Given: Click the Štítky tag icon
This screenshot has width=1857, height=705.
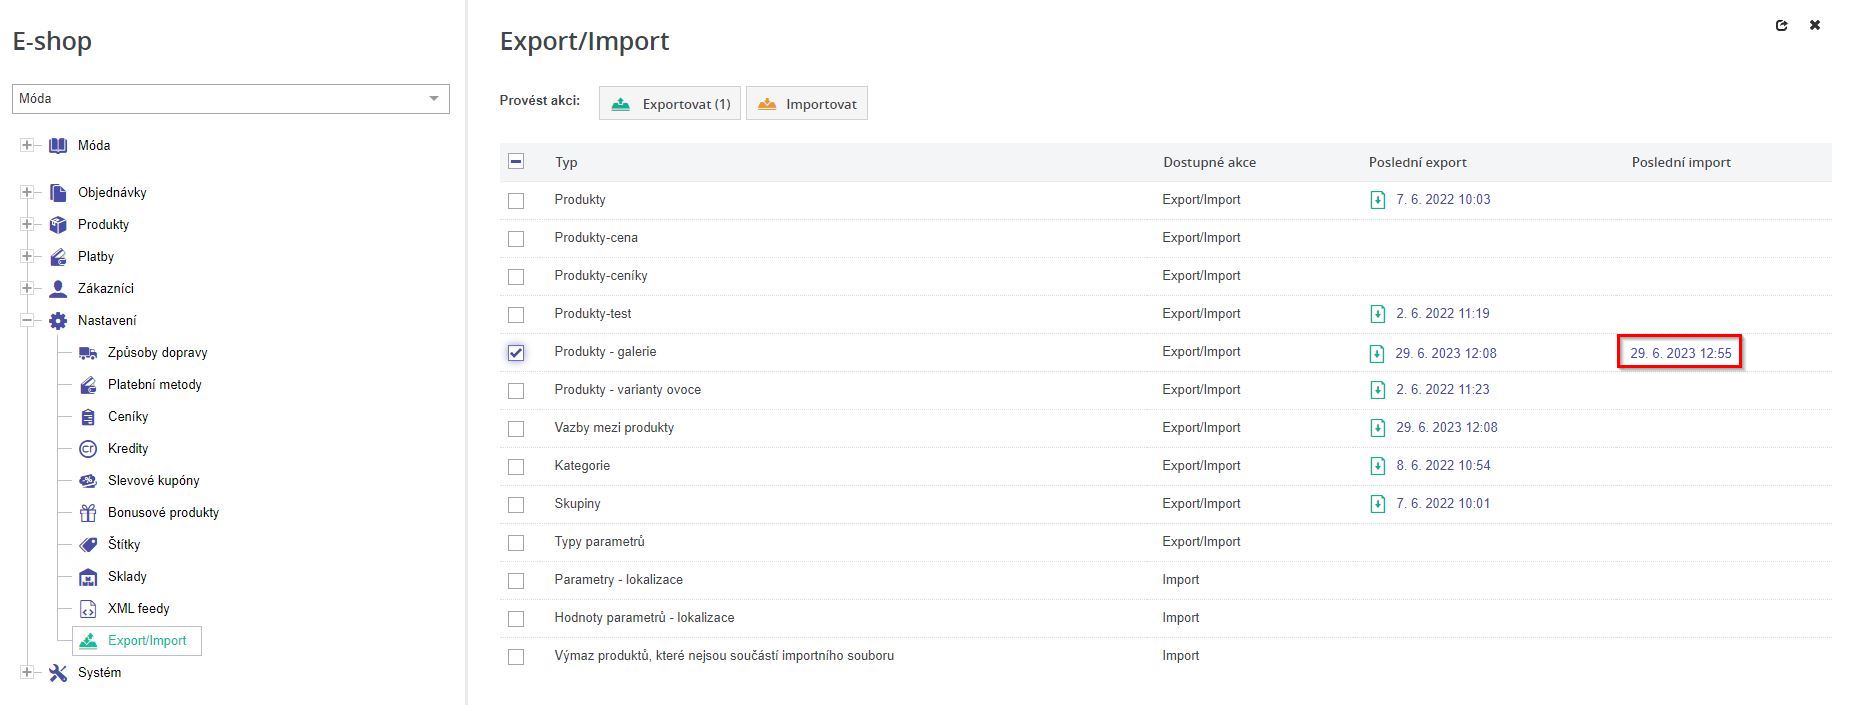Looking at the screenshot, I should pos(88,544).
